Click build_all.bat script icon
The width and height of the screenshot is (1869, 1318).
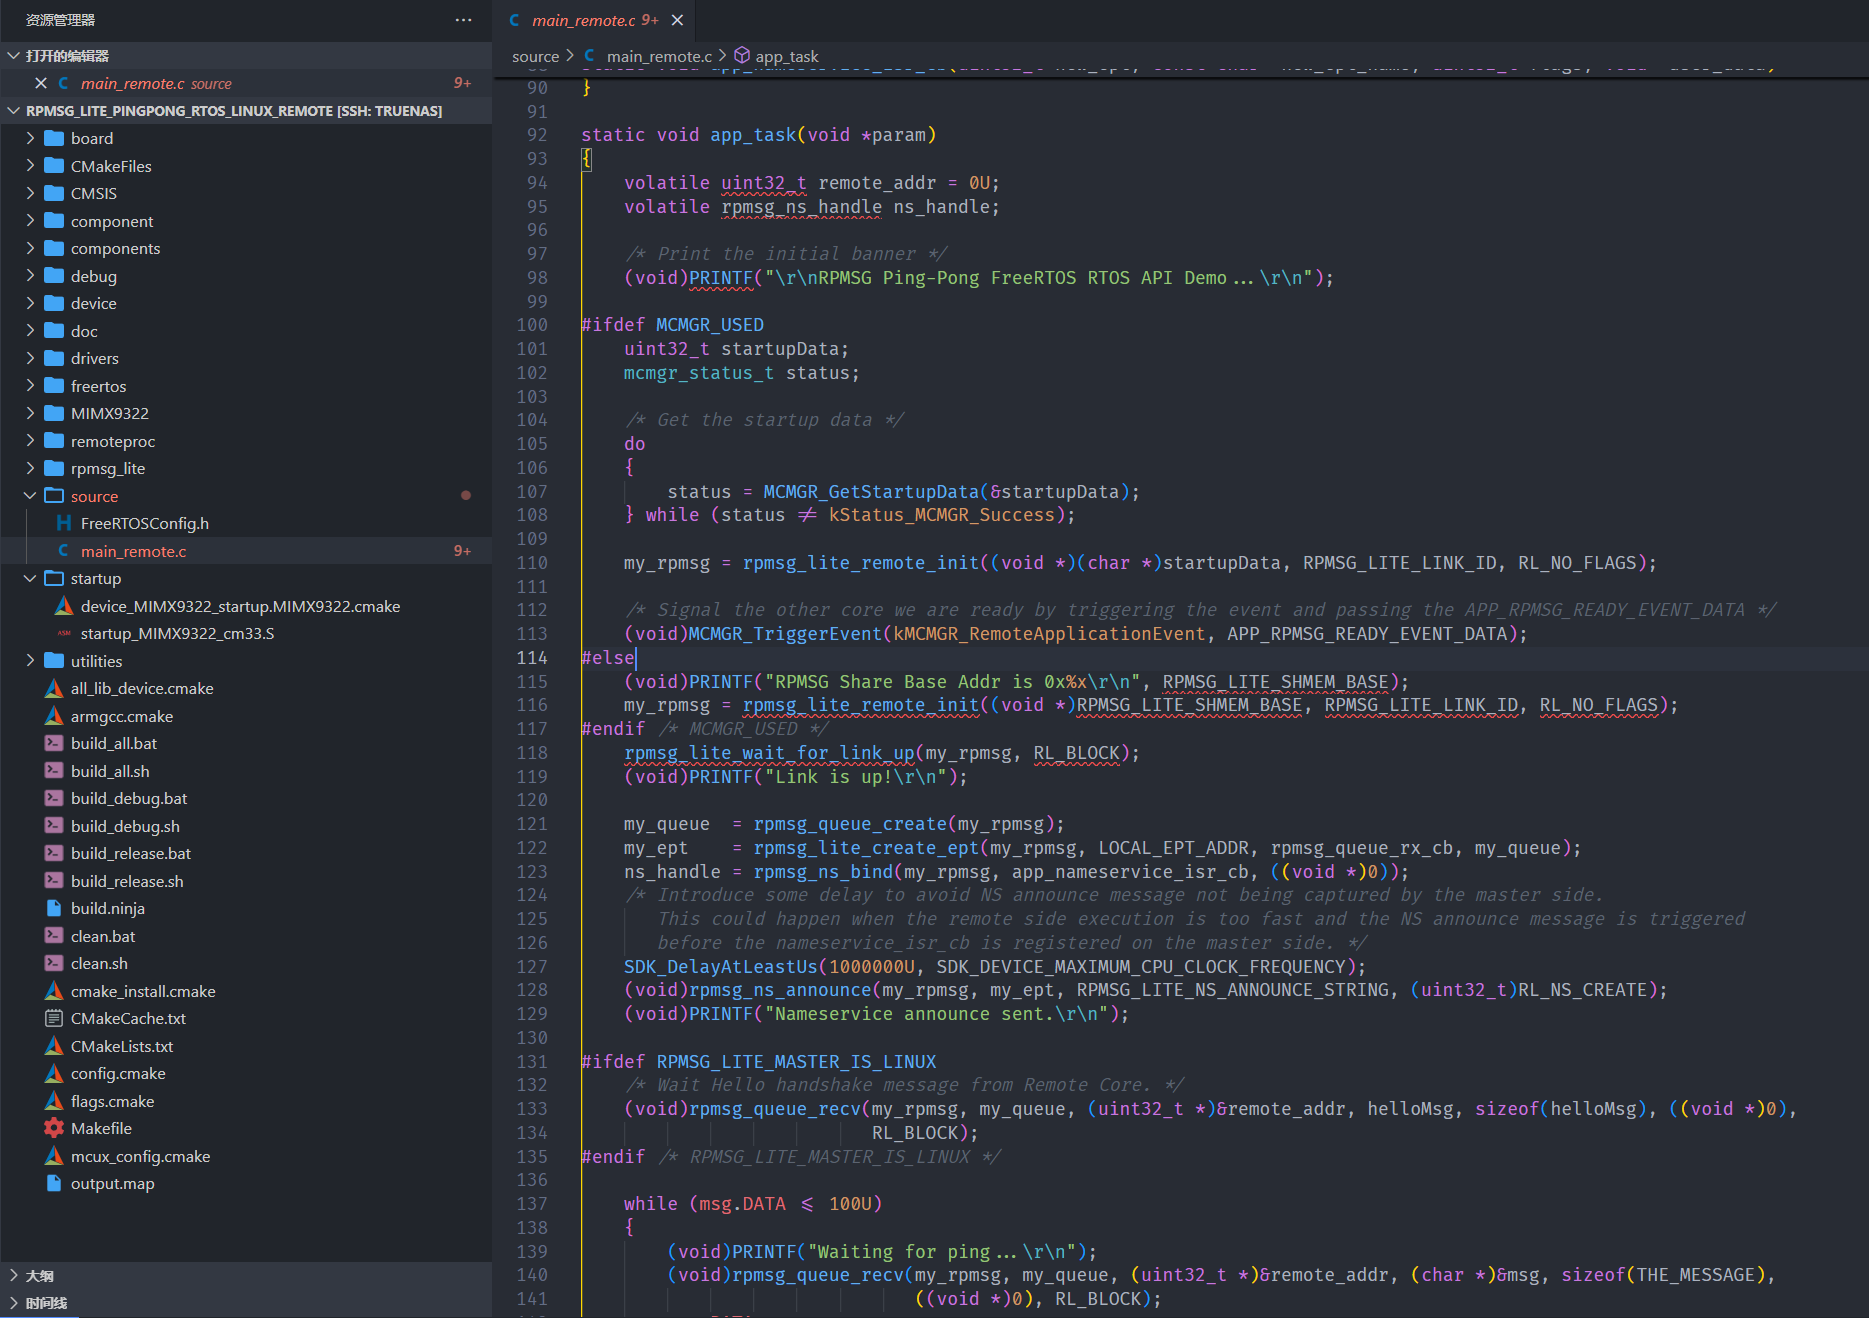(54, 743)
